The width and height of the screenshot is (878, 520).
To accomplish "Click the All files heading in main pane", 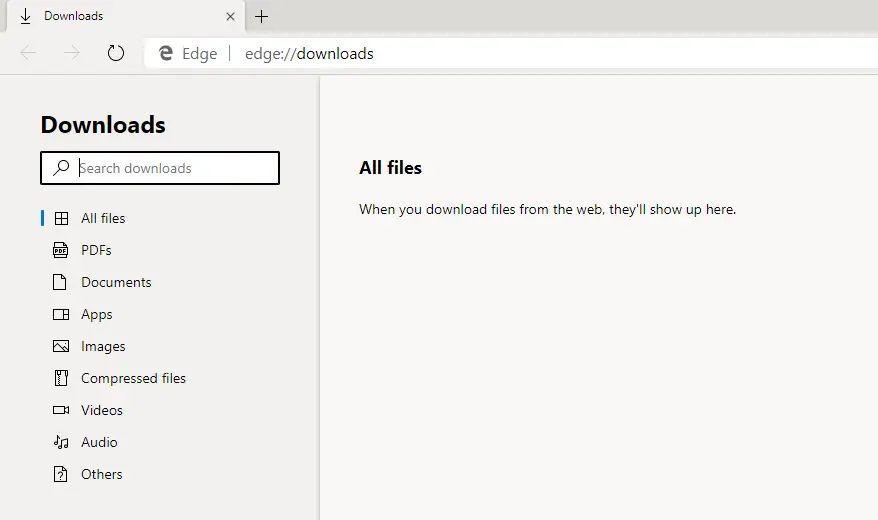I will click(390, 167).
